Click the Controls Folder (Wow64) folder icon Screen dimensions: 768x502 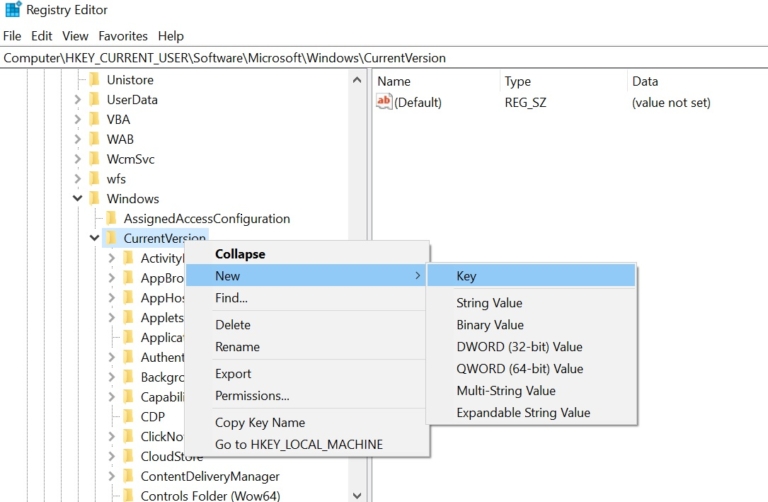(x=129, y=495)
